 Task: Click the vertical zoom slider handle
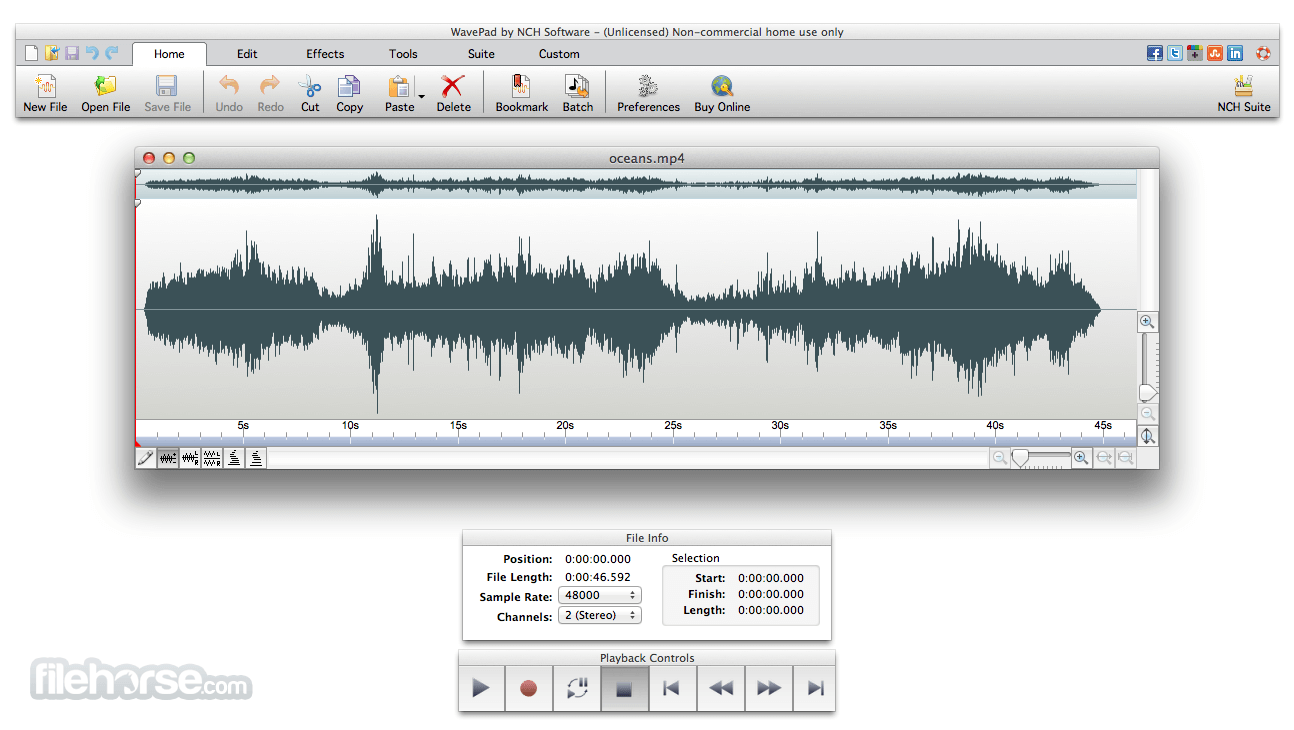(1148, 393)
